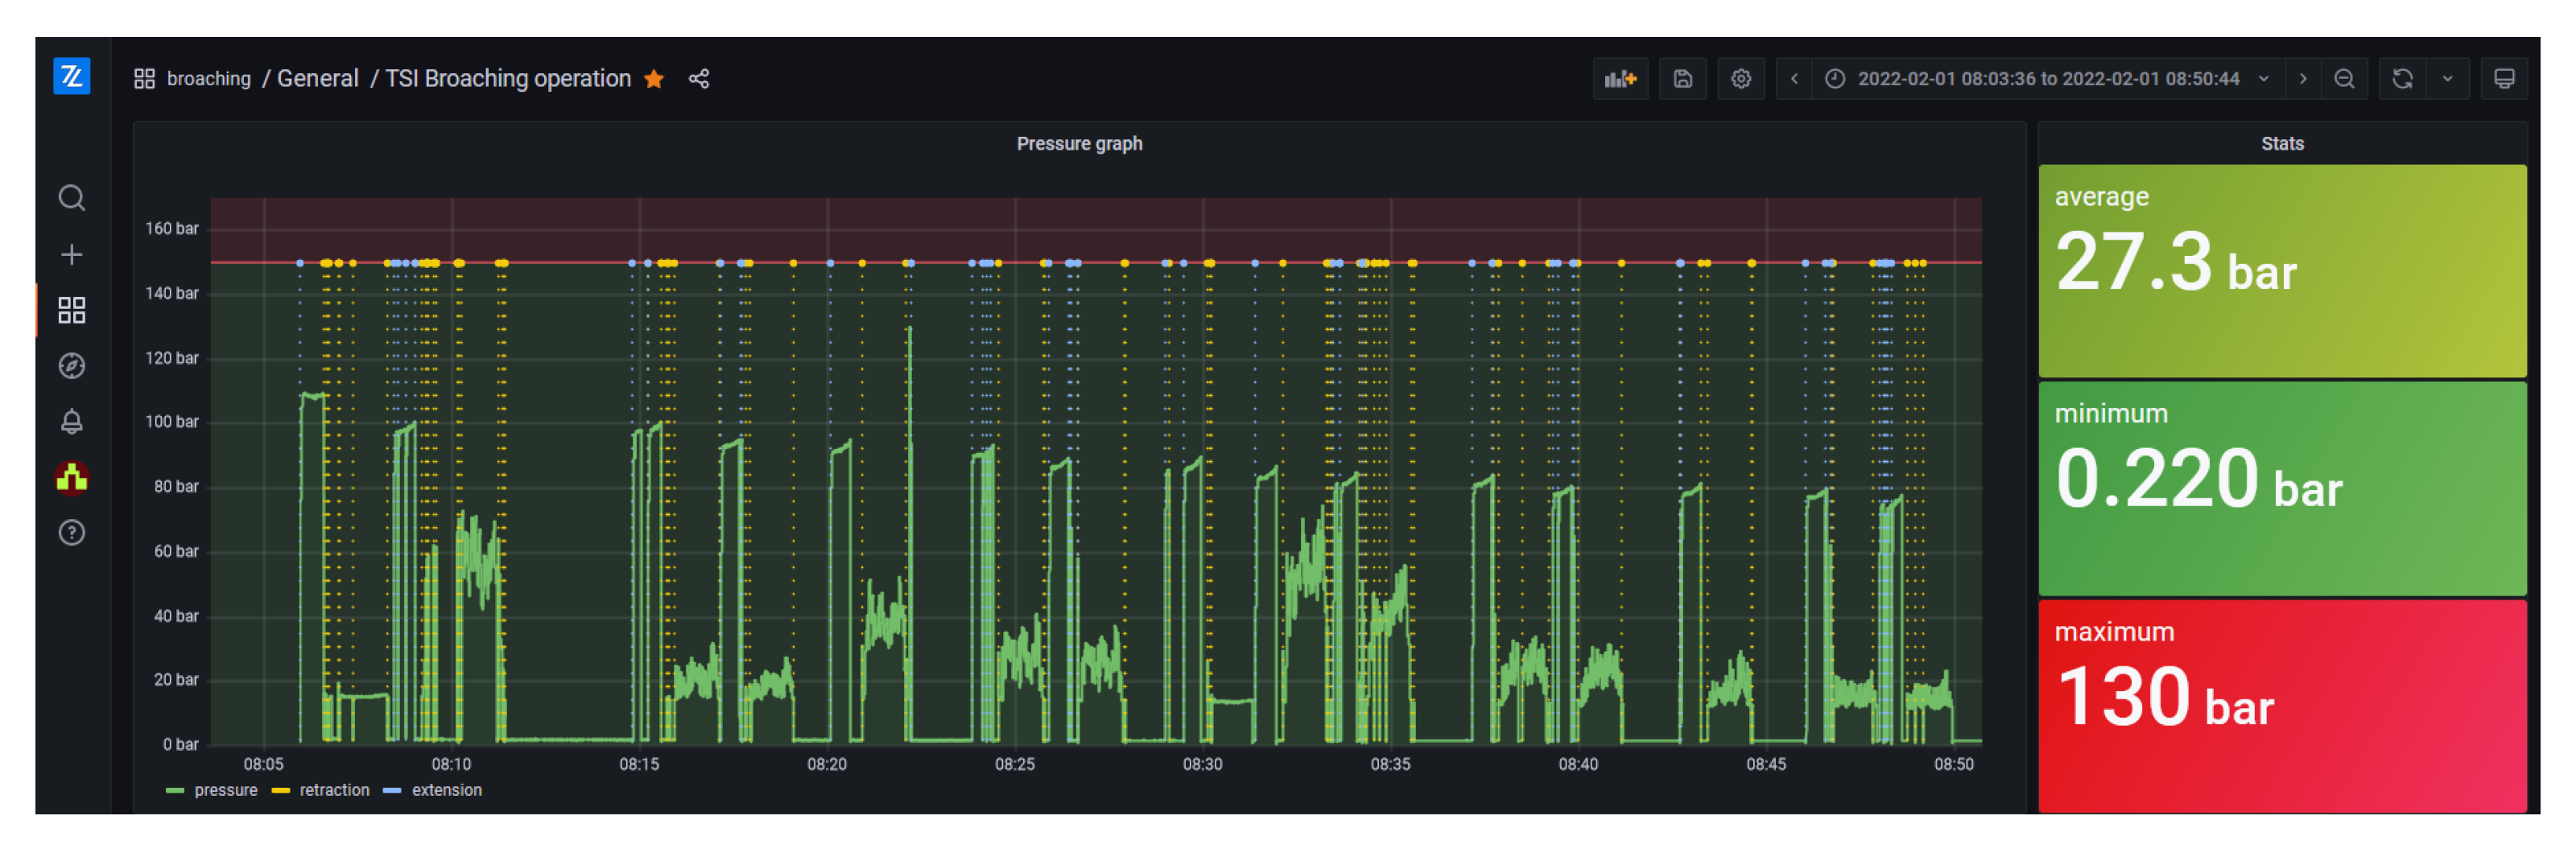
Task: Open the search icon in sidebar
Action: (71, 198)
